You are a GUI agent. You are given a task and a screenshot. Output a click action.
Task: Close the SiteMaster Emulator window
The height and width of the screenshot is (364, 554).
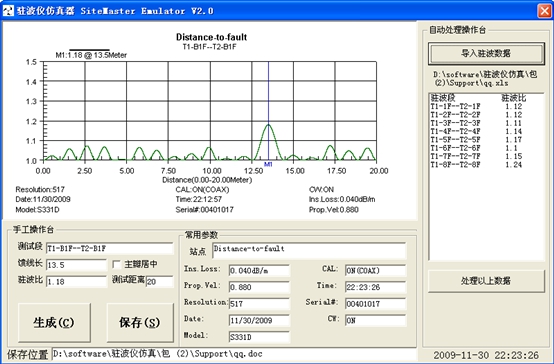tap(544, 11)
